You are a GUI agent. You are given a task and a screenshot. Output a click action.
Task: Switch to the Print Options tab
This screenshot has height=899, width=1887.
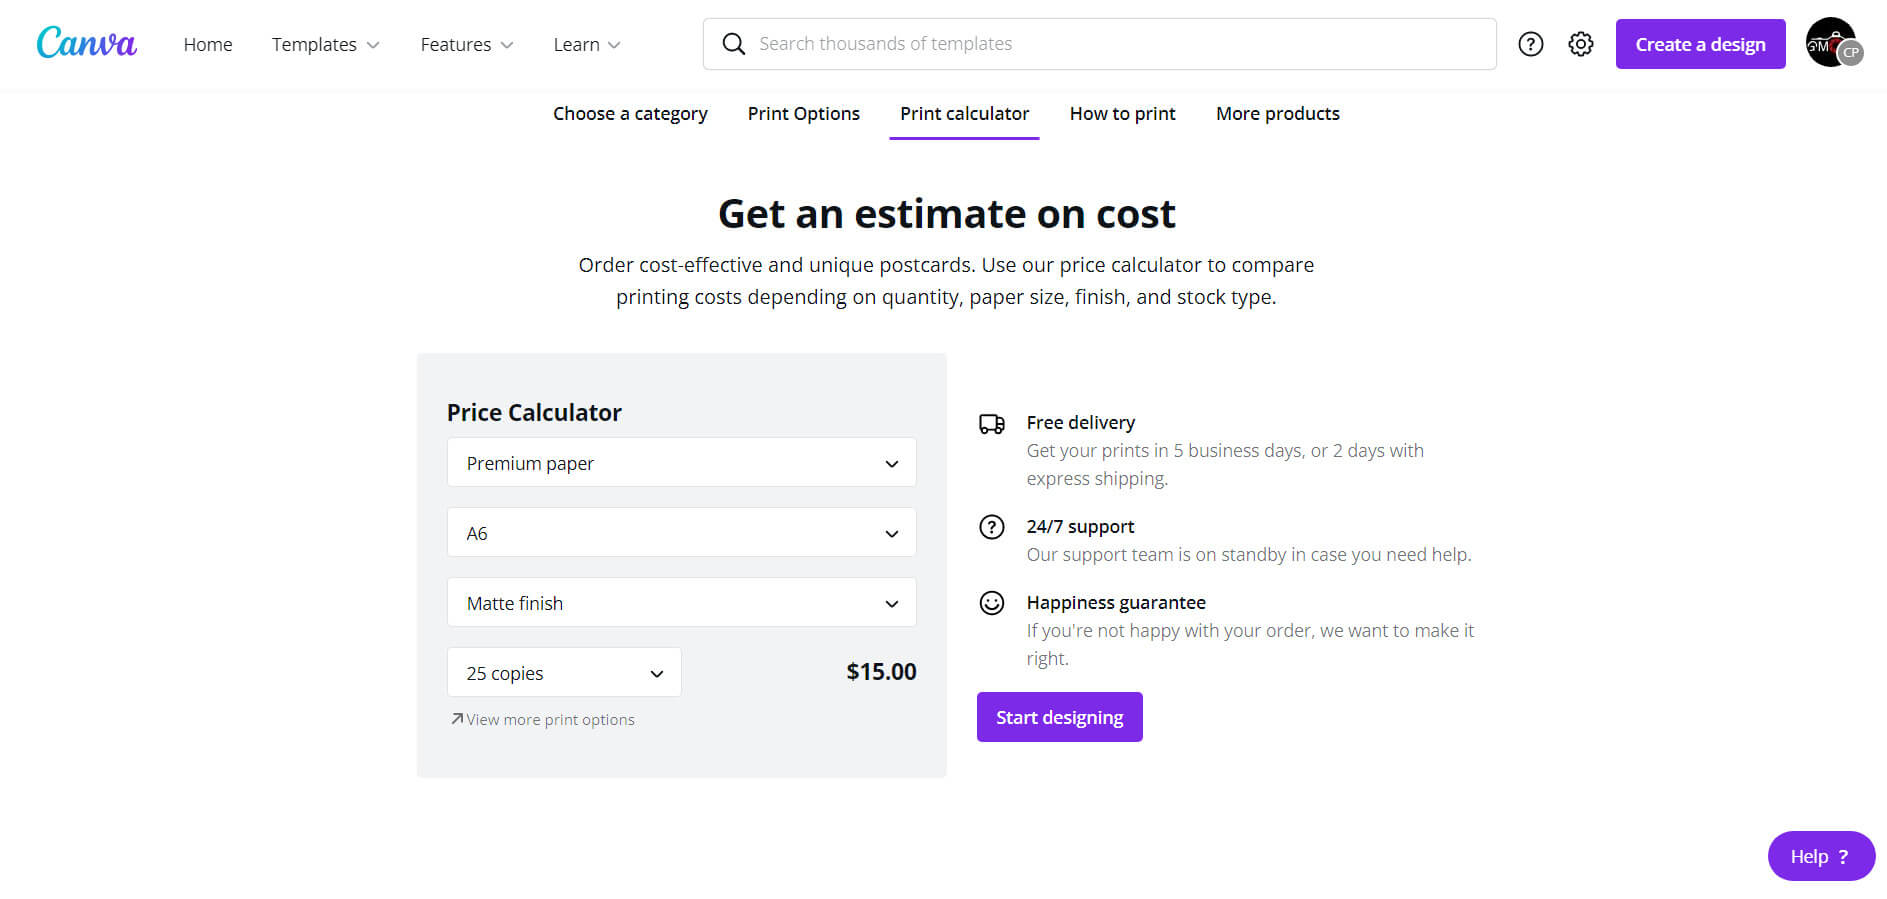[x=803, y=114]
